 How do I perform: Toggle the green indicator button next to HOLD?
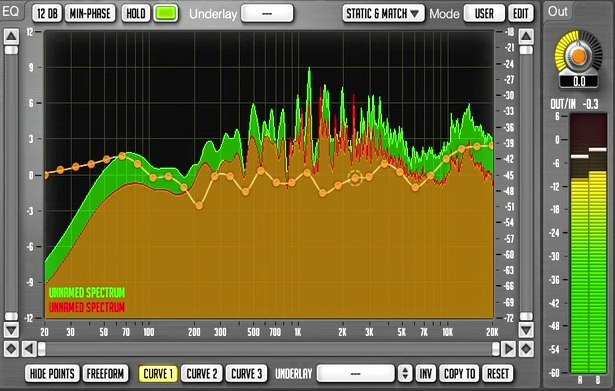point(166,13)
